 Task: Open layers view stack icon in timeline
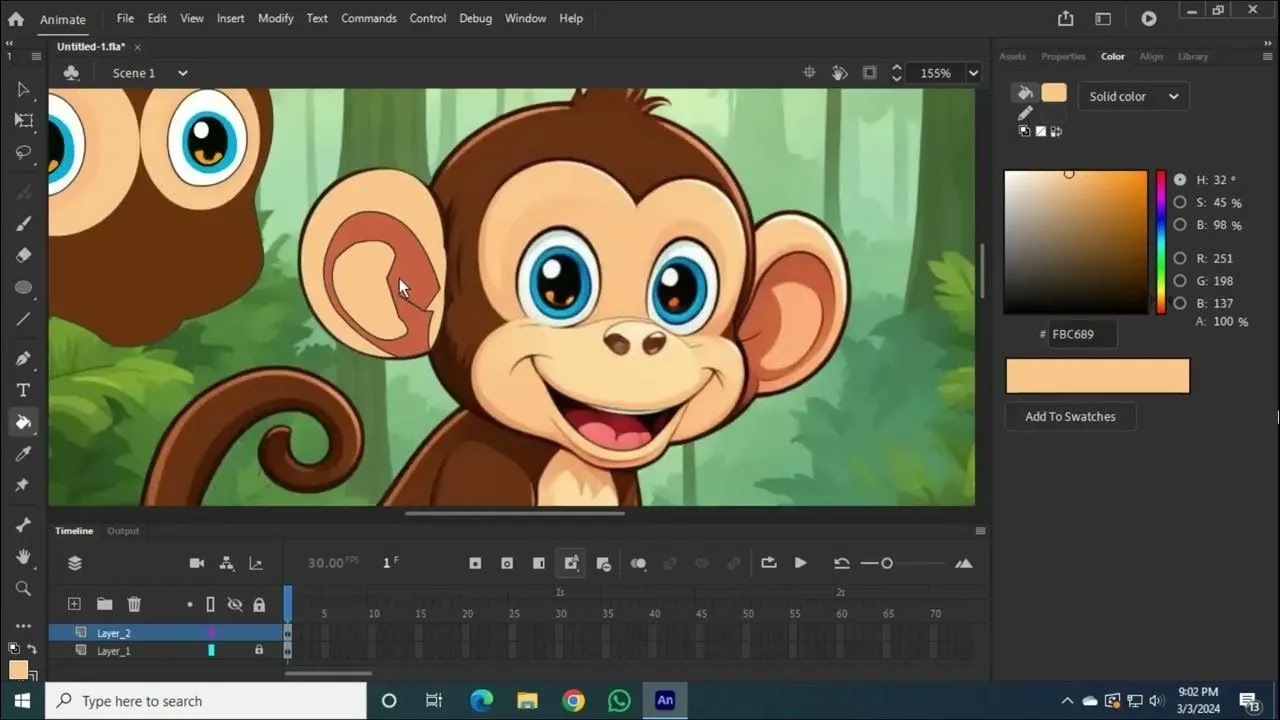(75, 564)
